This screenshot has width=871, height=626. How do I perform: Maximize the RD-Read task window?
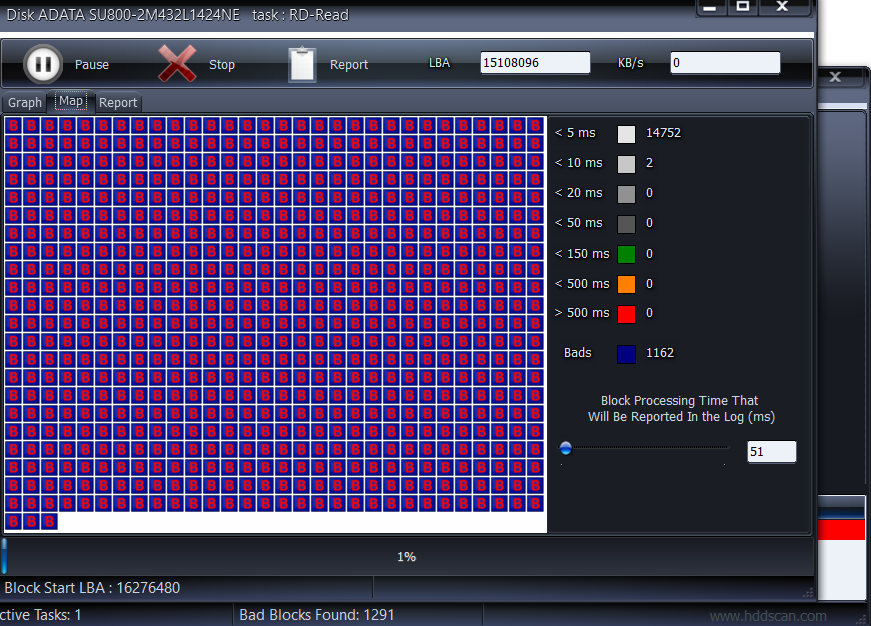743,7
